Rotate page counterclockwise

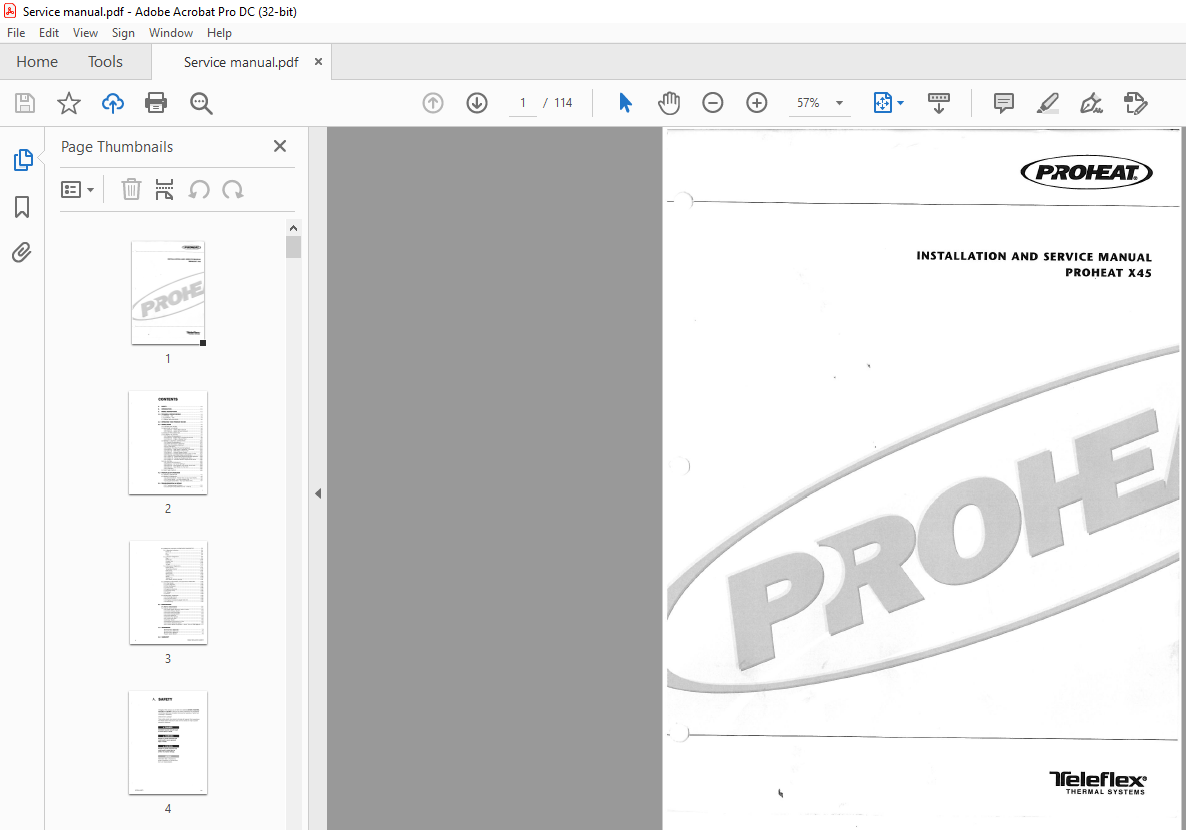(x=199, y=189)
